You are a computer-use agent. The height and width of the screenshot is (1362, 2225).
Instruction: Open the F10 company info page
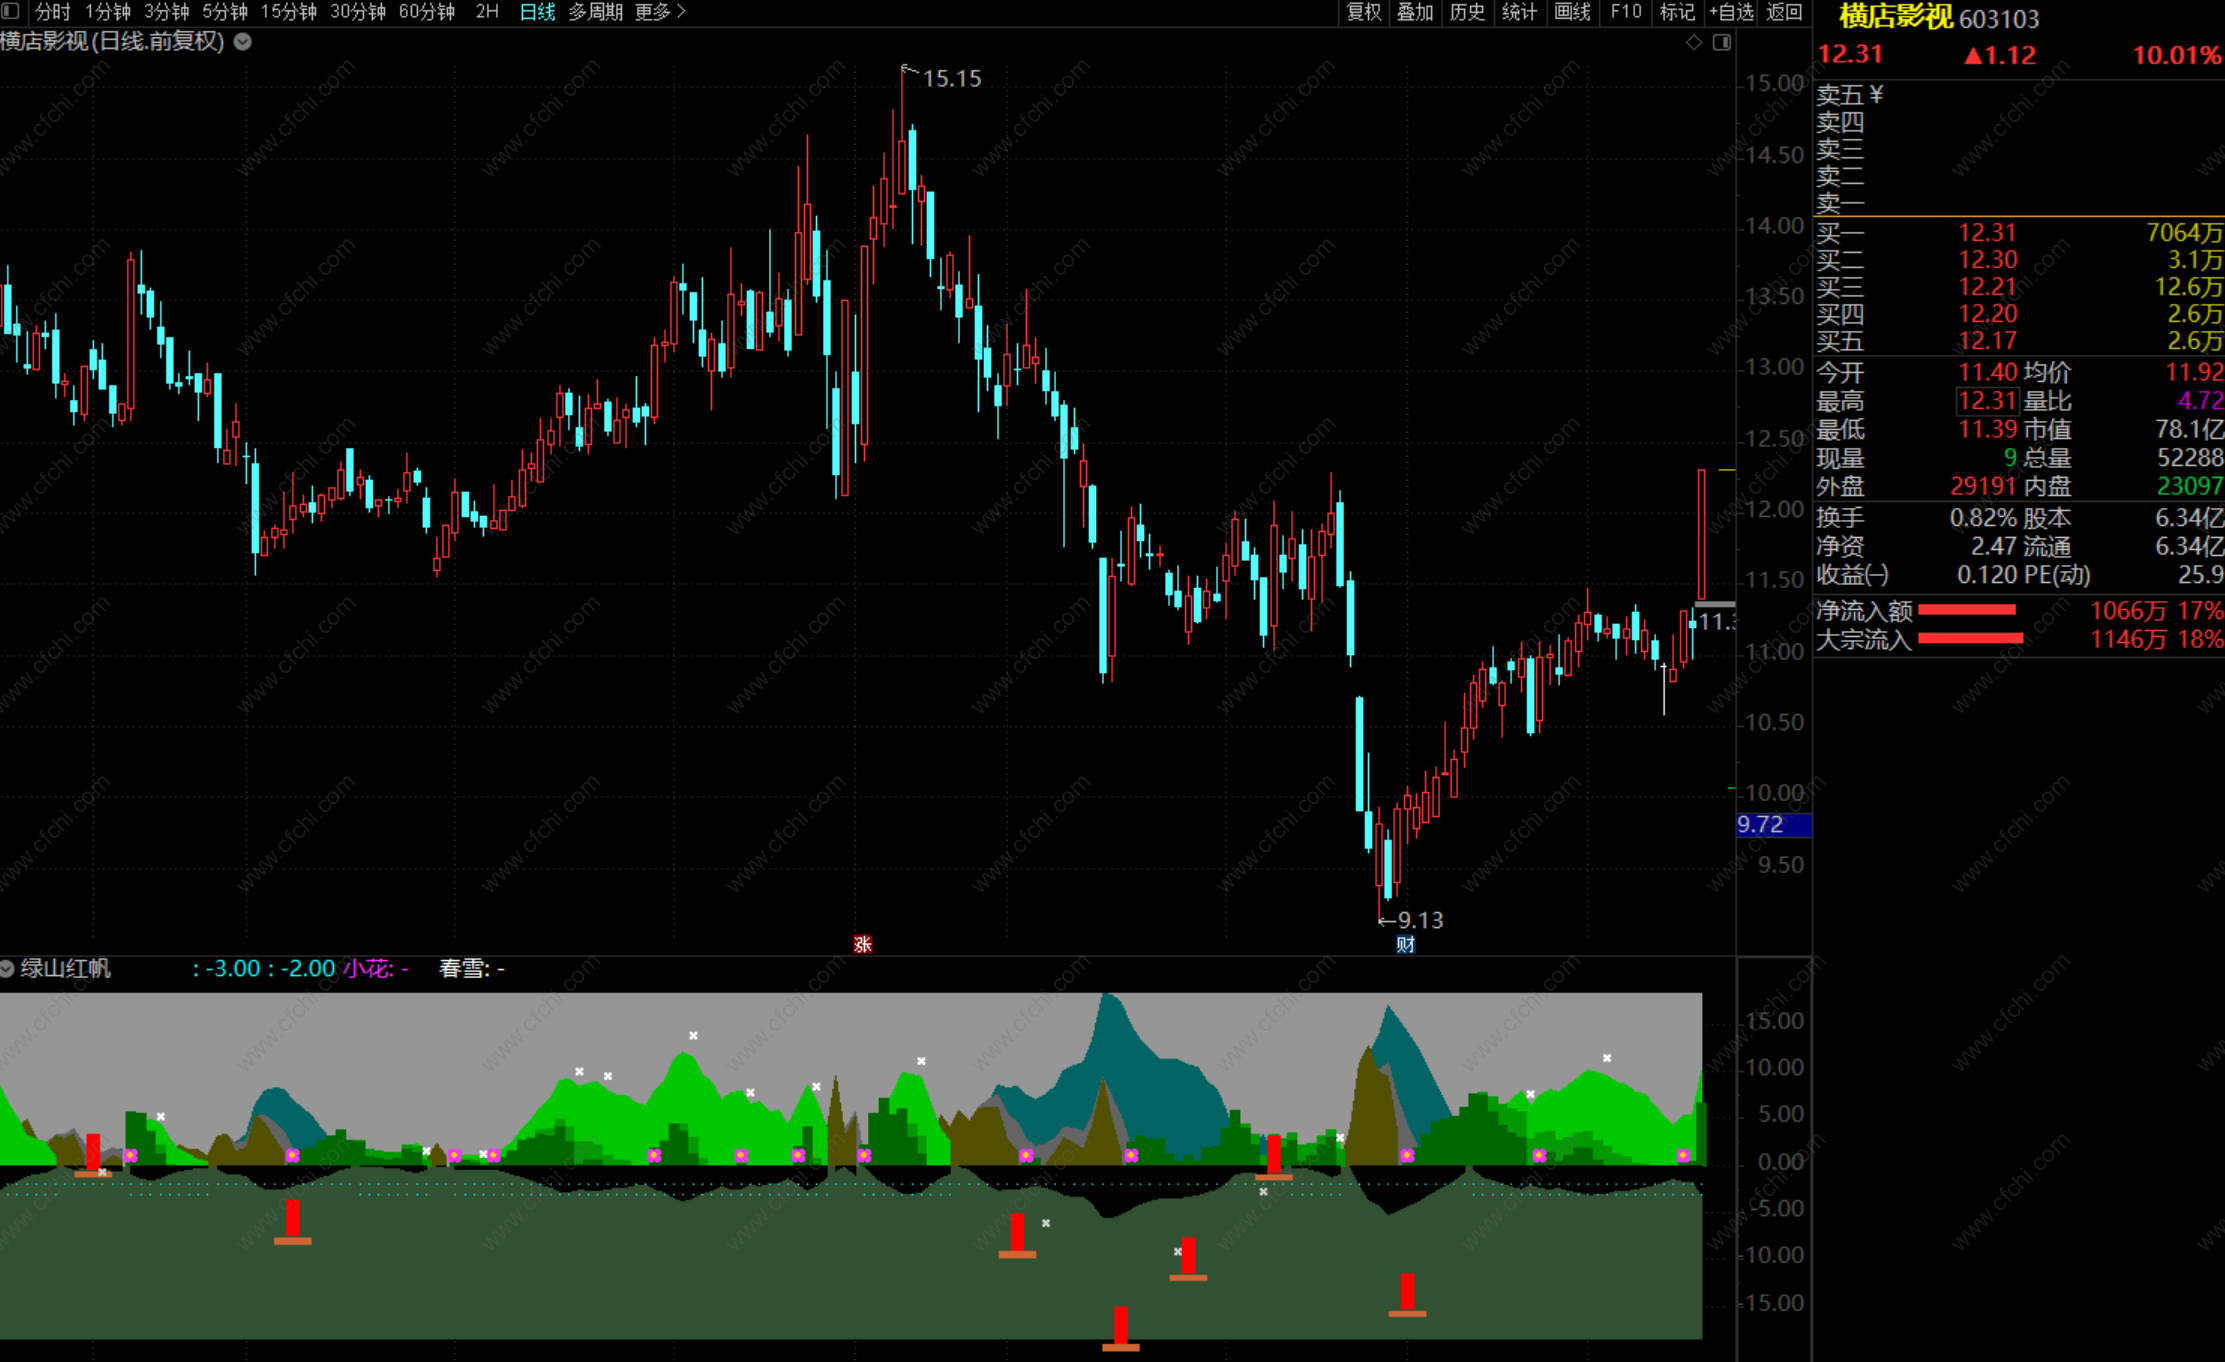click(1626, 12)
